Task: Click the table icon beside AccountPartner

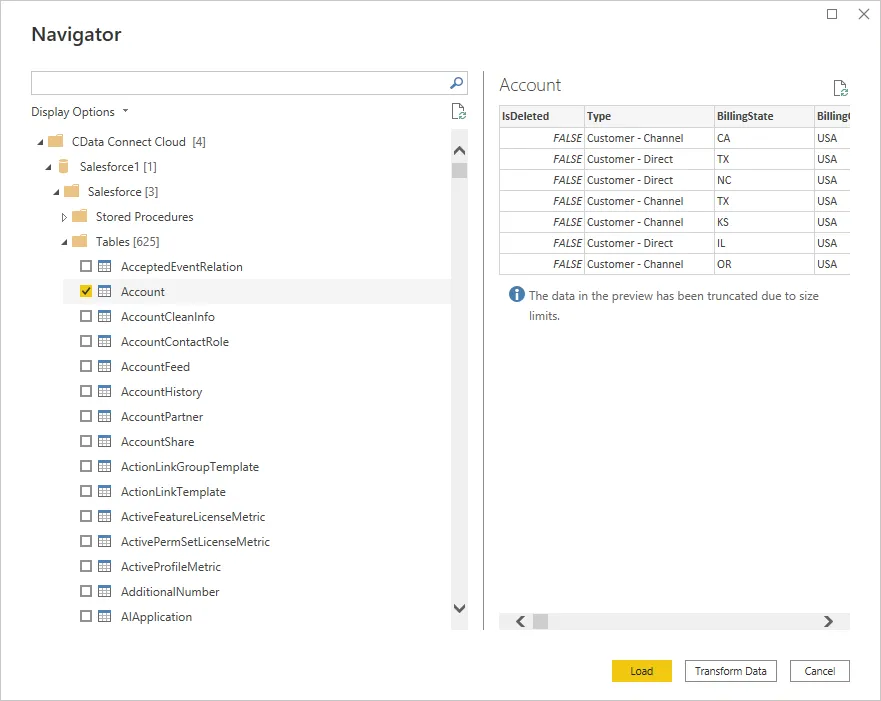Action: click(x=104, y=416)
